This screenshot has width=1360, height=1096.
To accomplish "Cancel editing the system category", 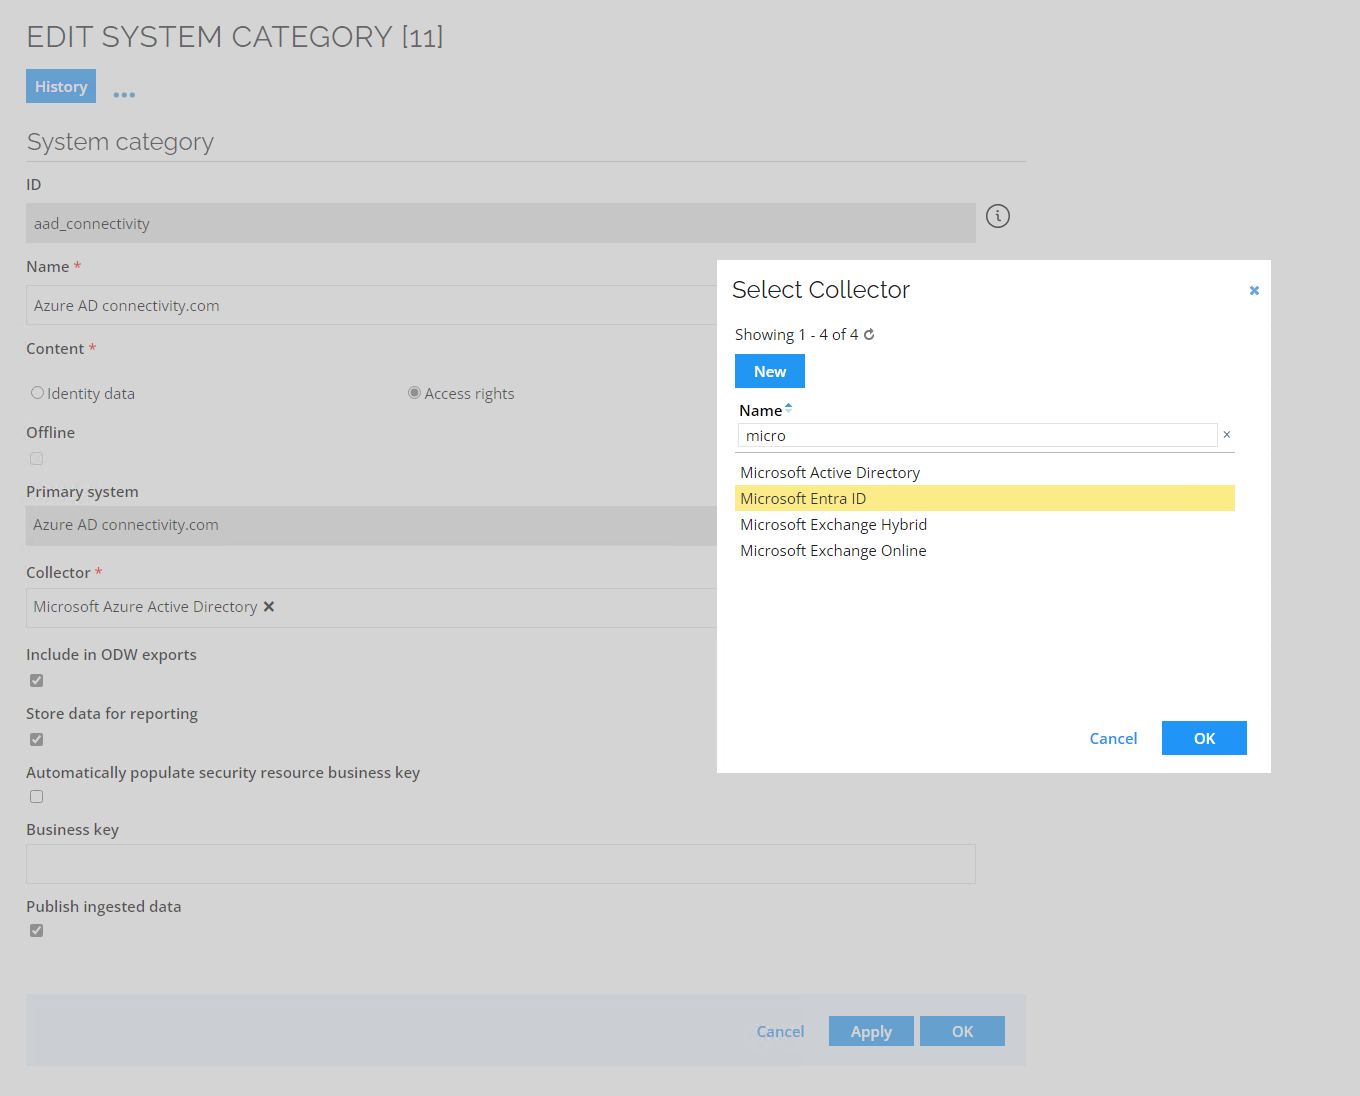I will click(780, 1031).
